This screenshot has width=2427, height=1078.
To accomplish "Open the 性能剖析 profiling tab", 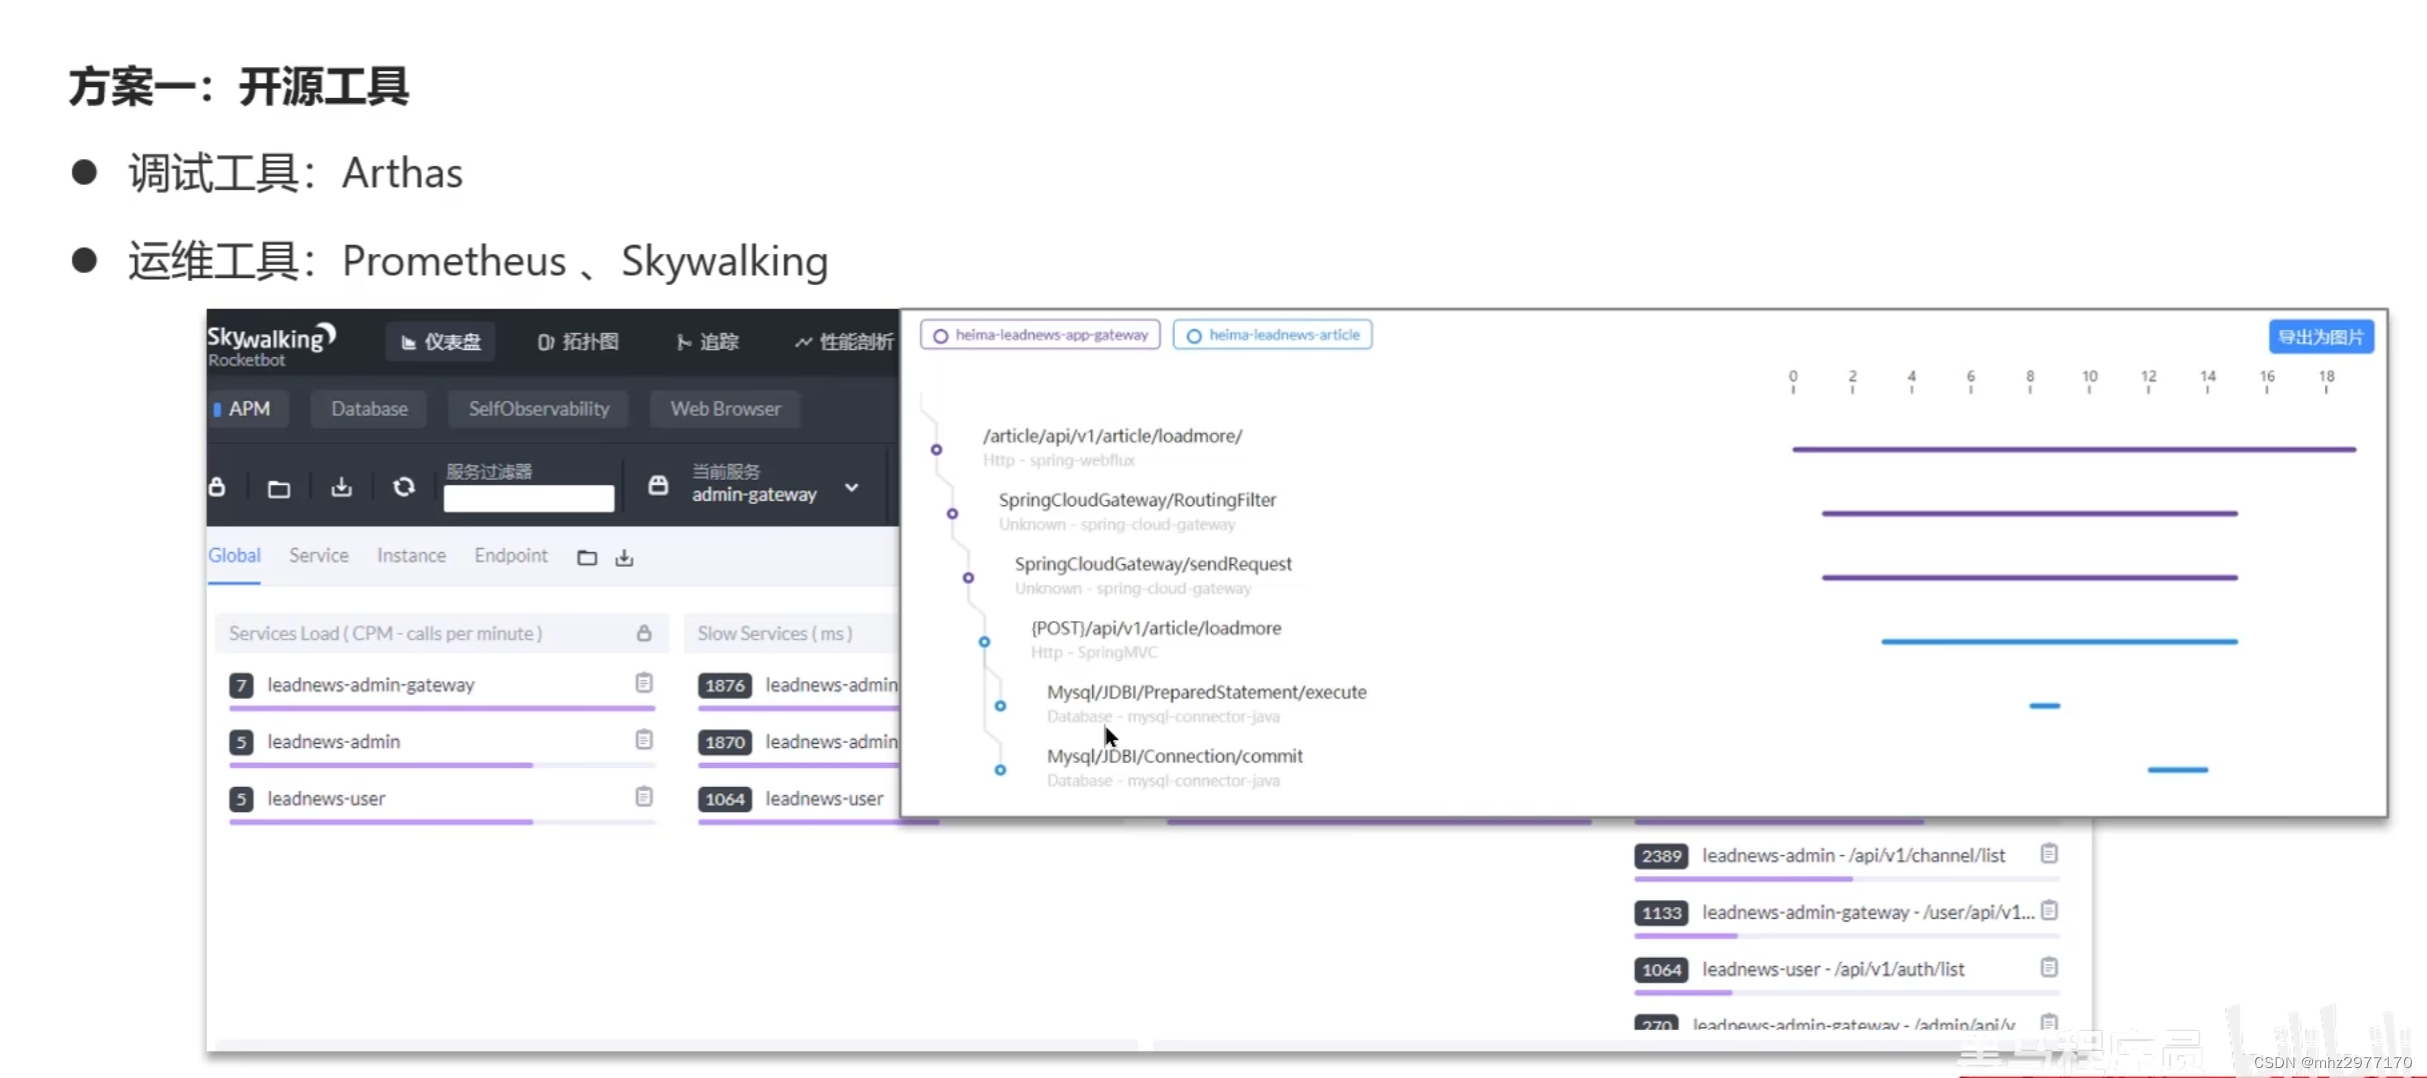I will tap(845, 342).
